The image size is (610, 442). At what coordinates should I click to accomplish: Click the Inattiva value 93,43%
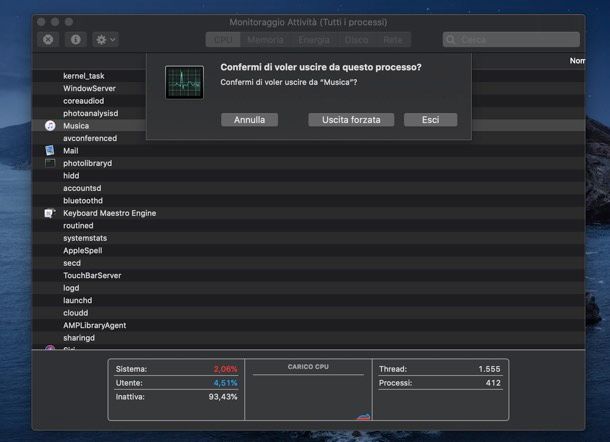coord(223,397)
